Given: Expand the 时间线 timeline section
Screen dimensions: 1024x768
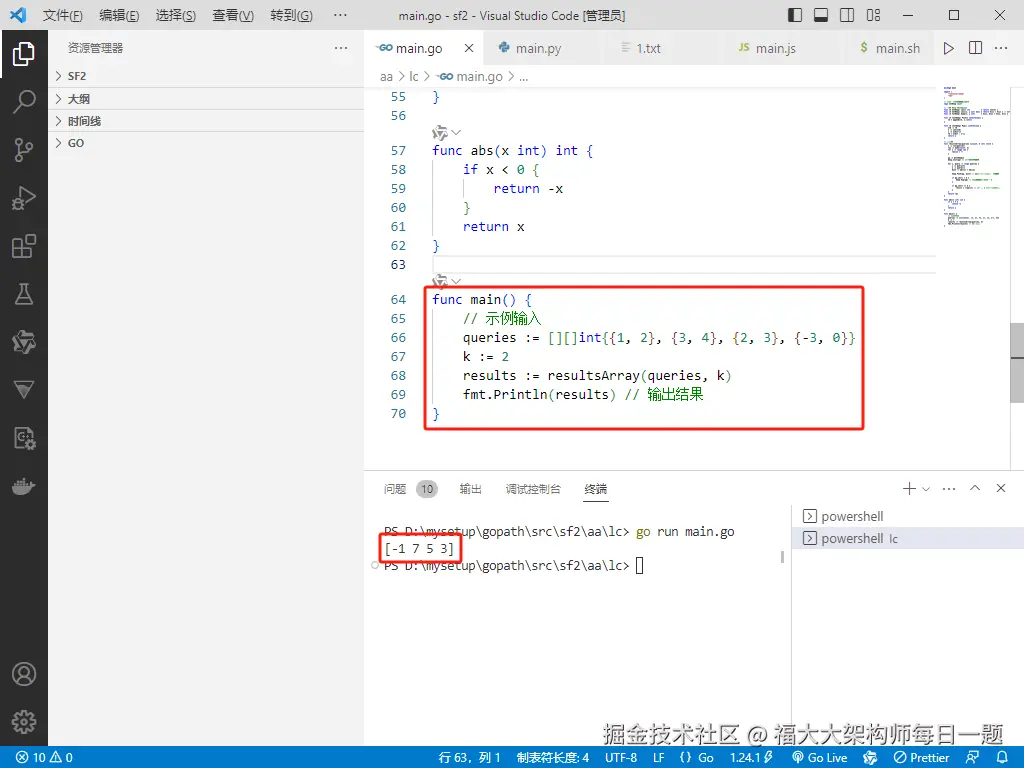Looking at the screenshot, I should tap(206, 121).
